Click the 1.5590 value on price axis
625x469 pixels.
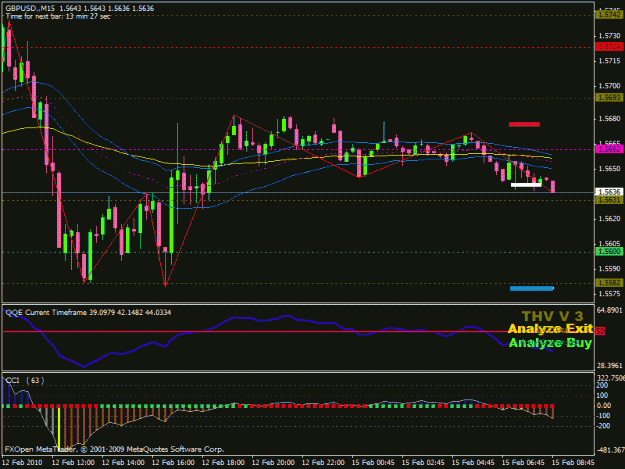609,269
